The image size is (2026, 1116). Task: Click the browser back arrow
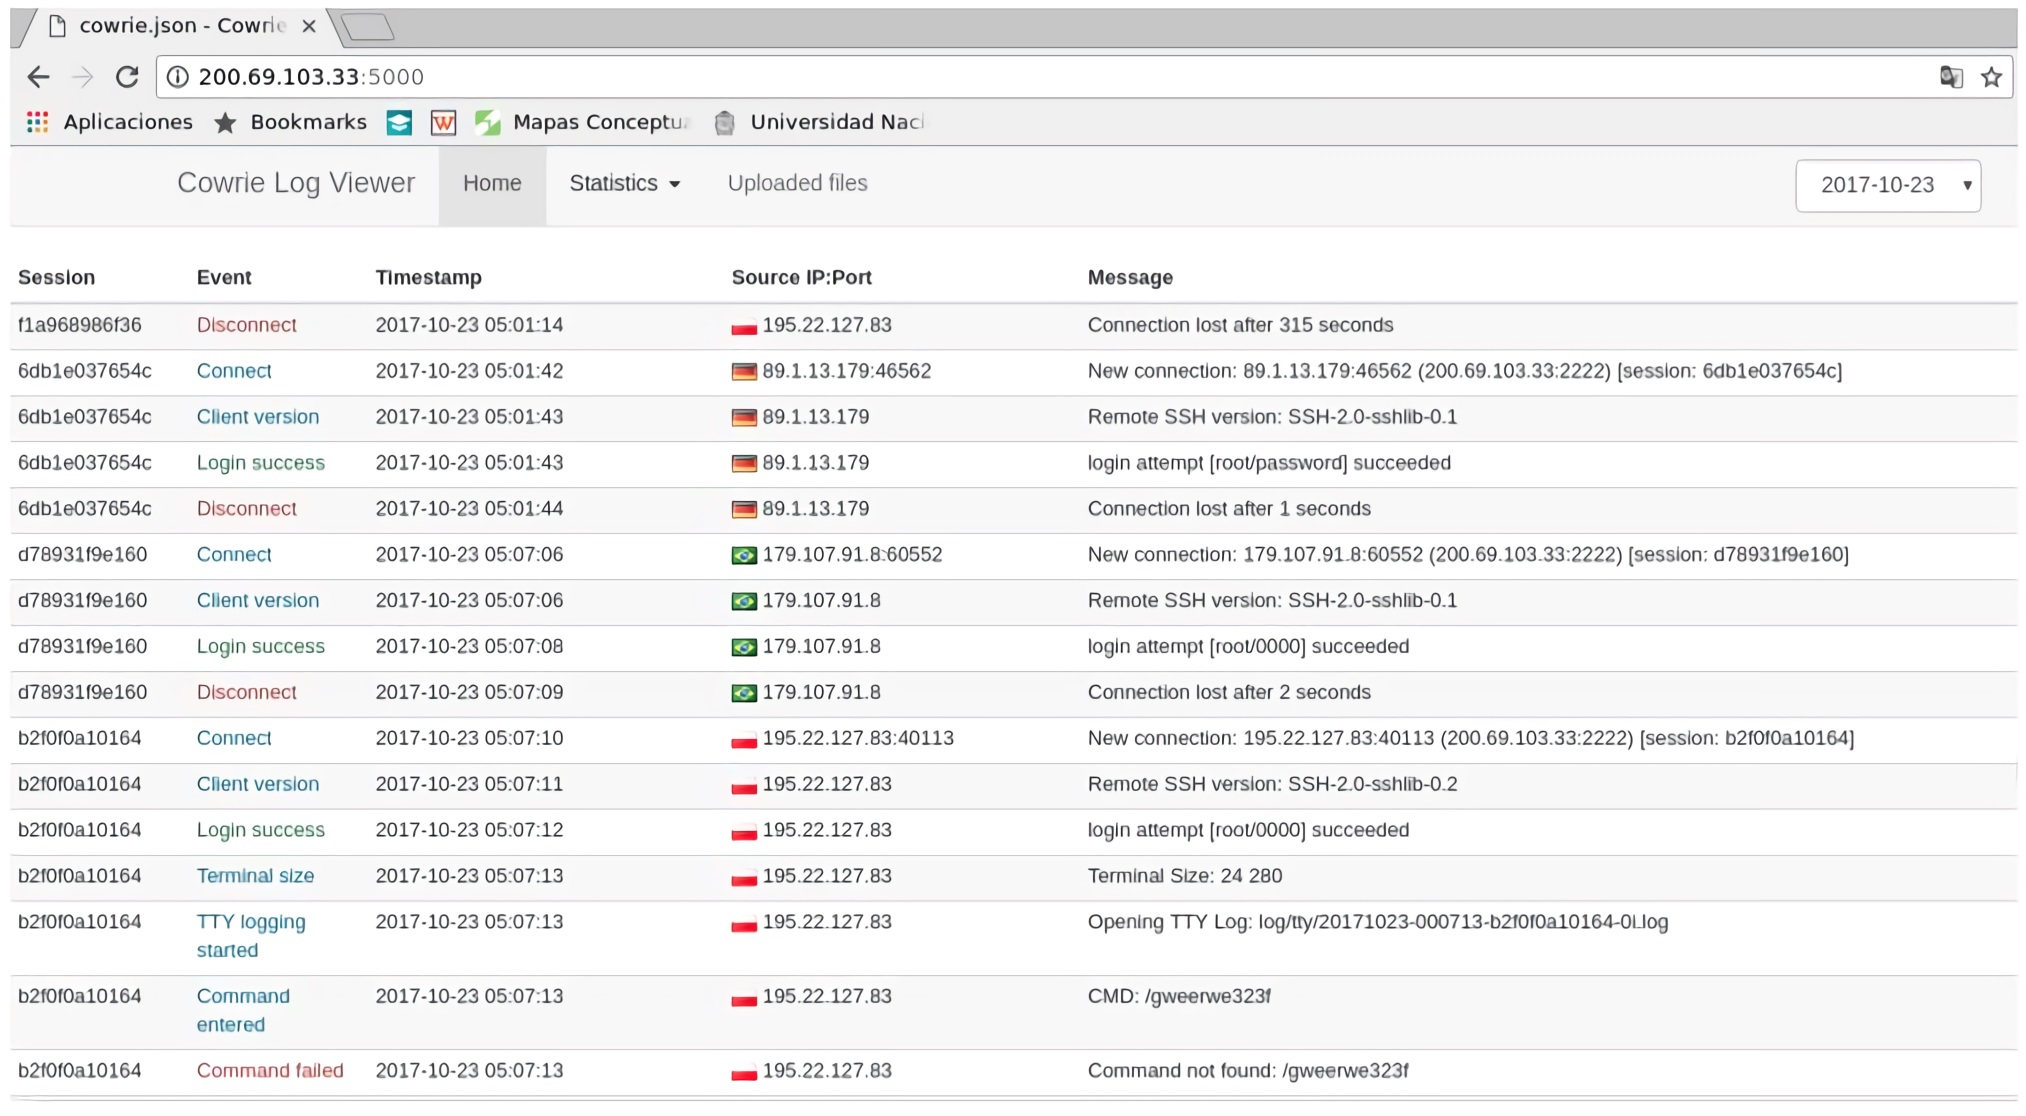[38, 77]
